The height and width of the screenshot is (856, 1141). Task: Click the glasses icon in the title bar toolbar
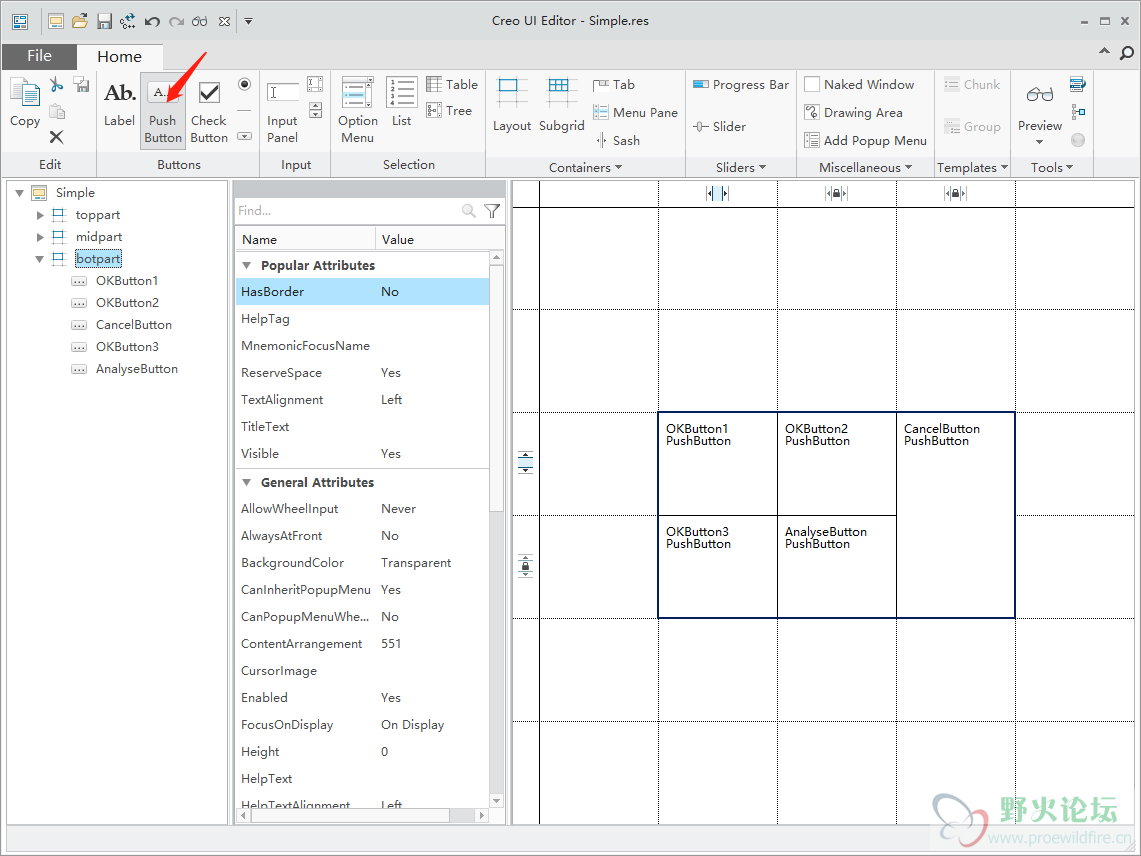pyautogui.click(x=199, y=22)
